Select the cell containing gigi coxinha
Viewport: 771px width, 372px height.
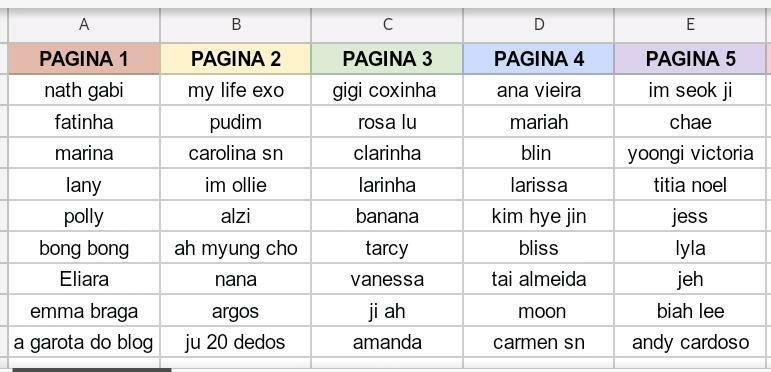387,90
